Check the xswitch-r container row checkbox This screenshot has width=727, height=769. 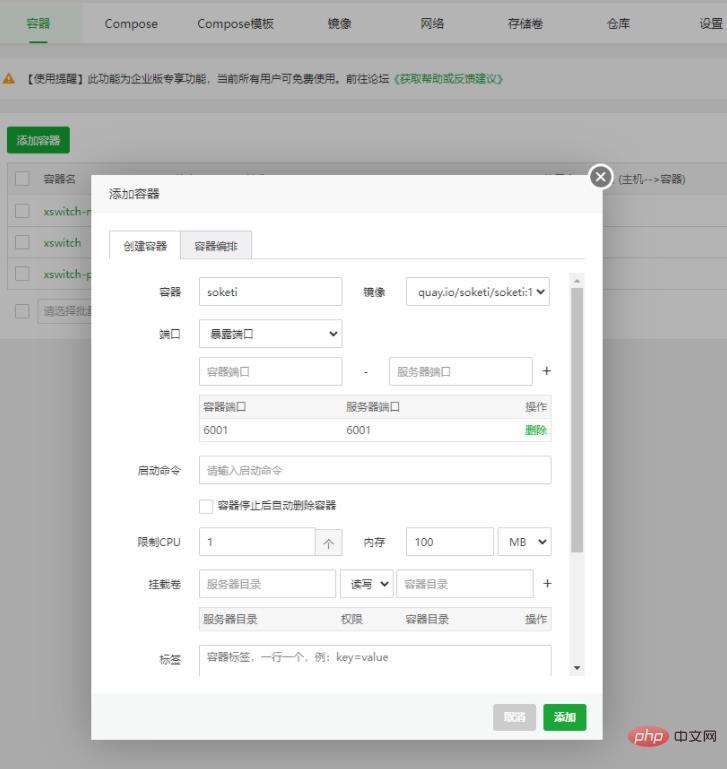(x=22, y=211)
